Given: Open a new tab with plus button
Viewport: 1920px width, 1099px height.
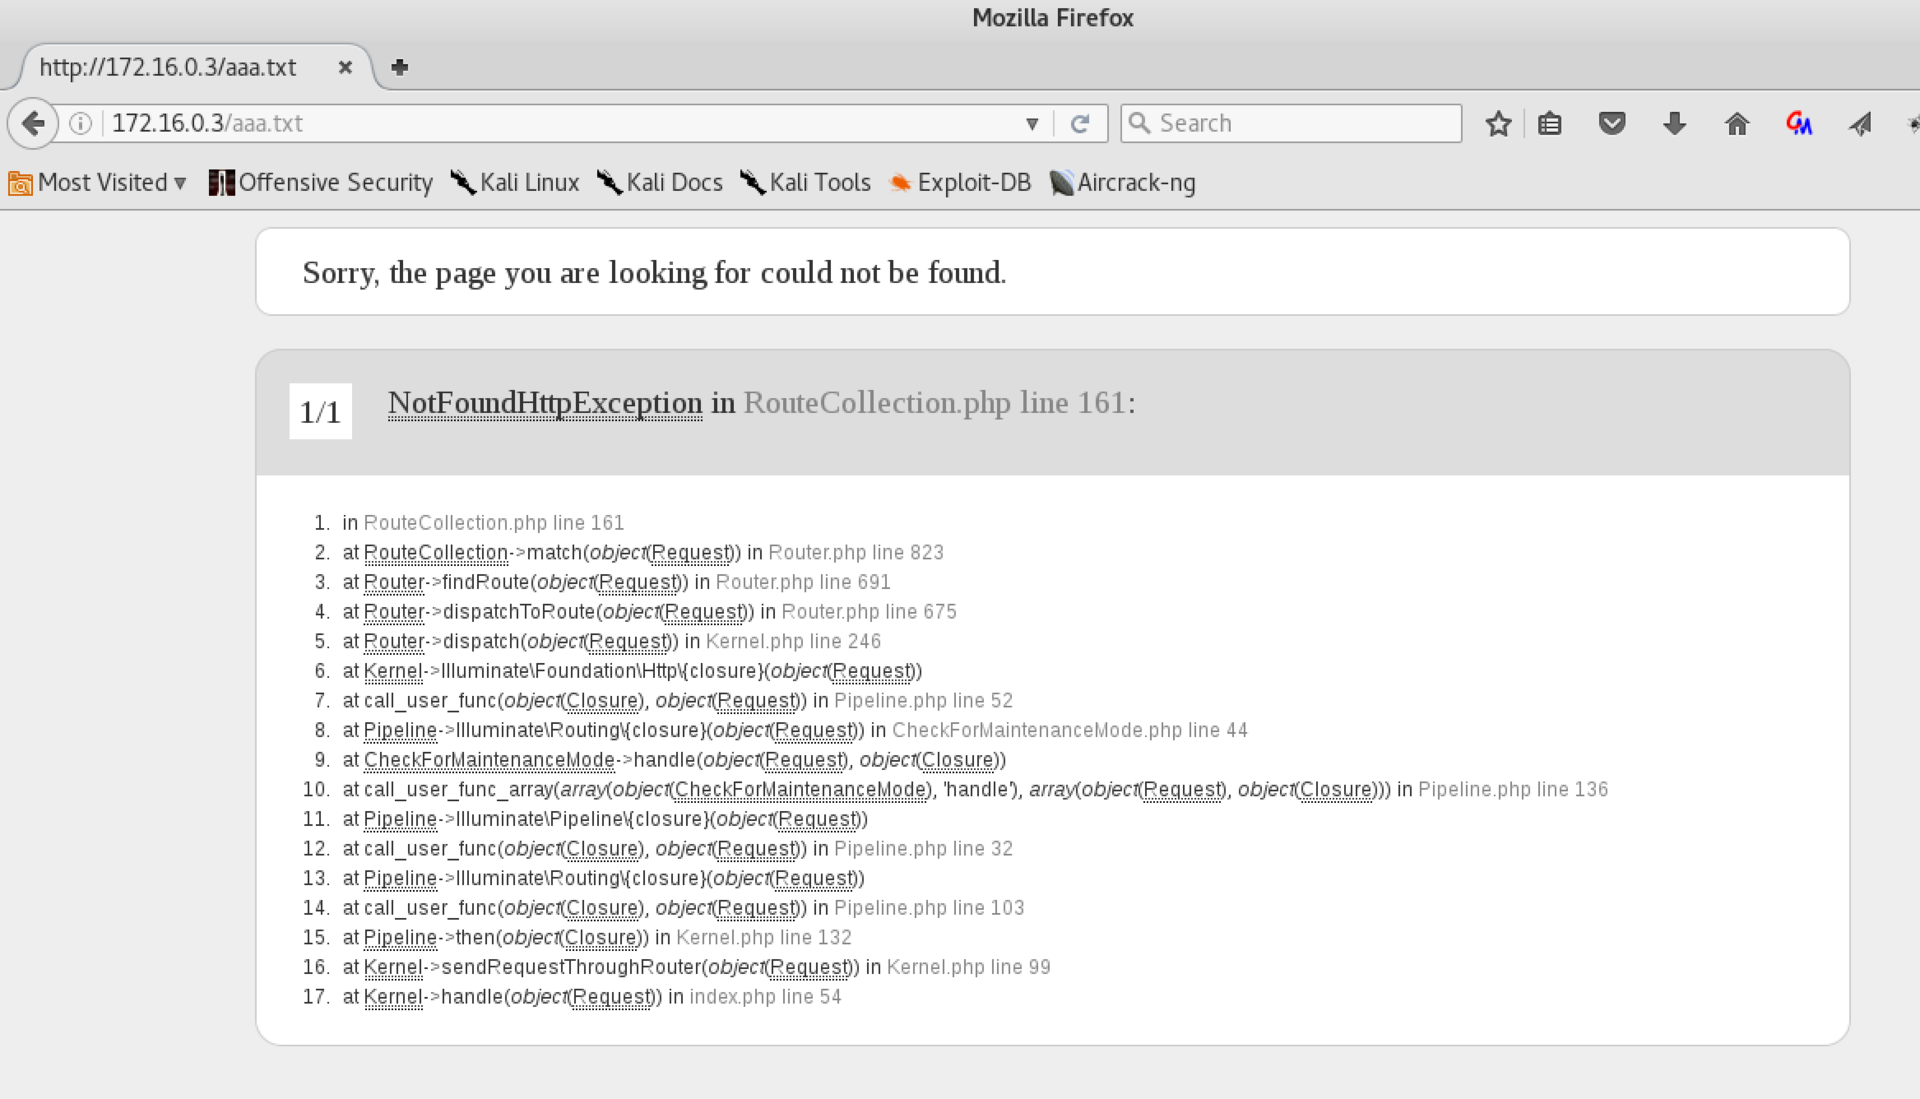Looking at the screenshot, I should (x=399, y=67).
